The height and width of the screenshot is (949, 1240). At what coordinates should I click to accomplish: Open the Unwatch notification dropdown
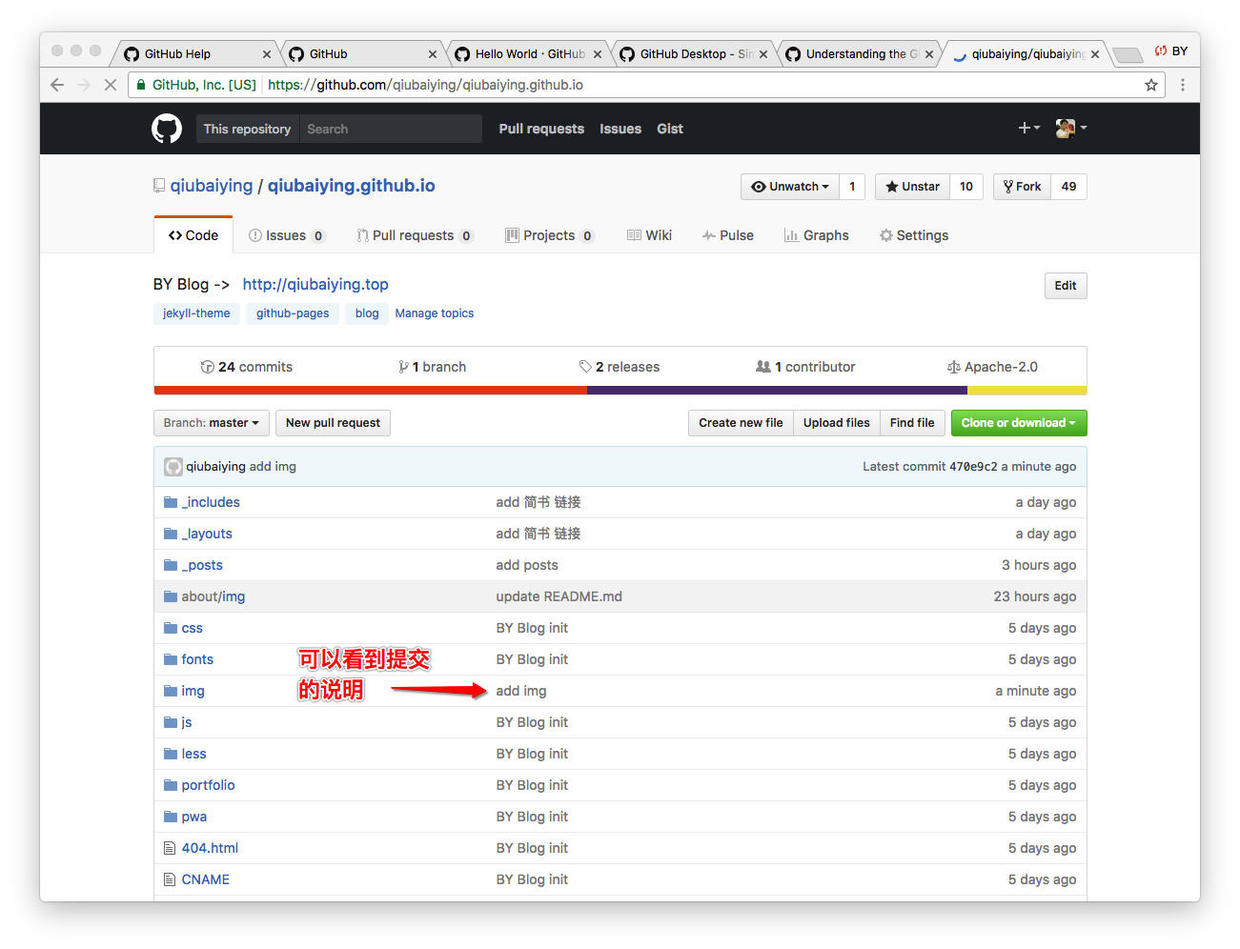790,187
